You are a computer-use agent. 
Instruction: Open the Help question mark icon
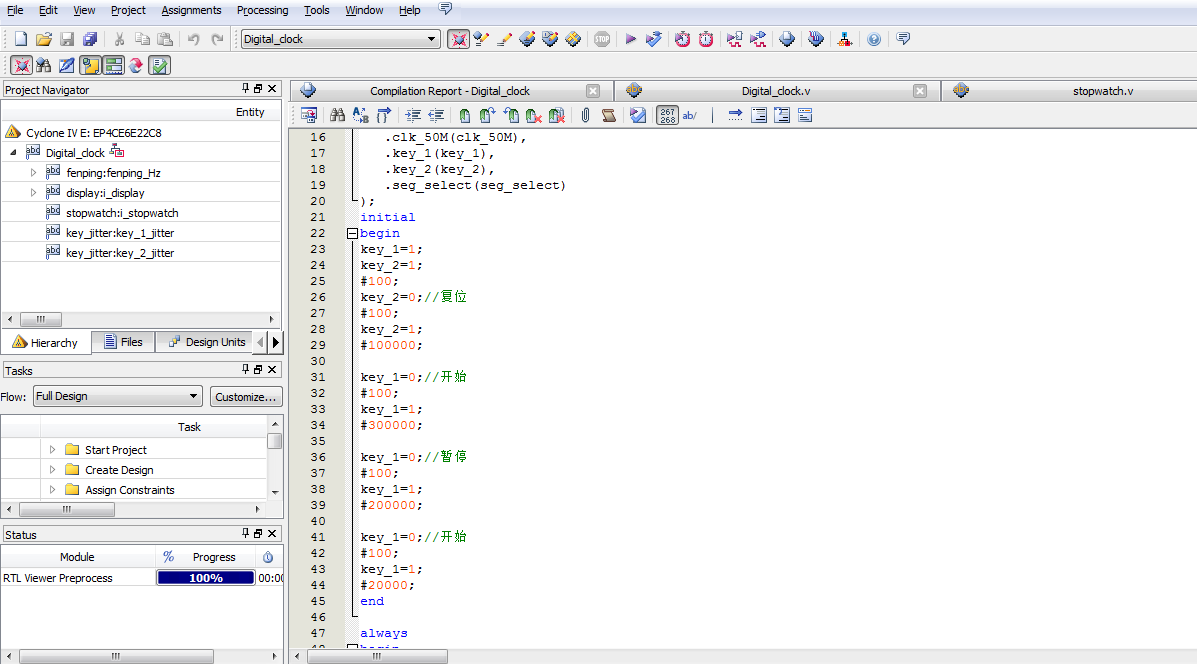coord(874,39)
